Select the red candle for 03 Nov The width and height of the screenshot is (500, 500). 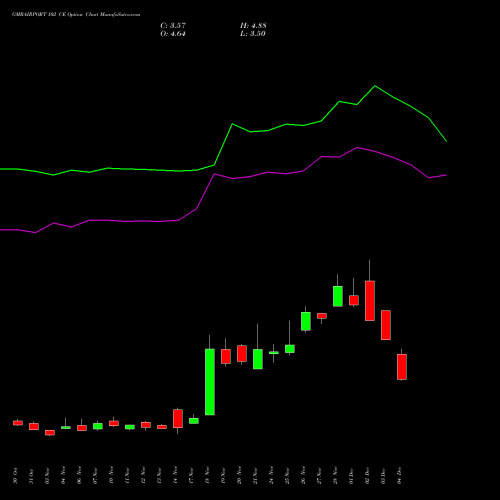point(50,432)
